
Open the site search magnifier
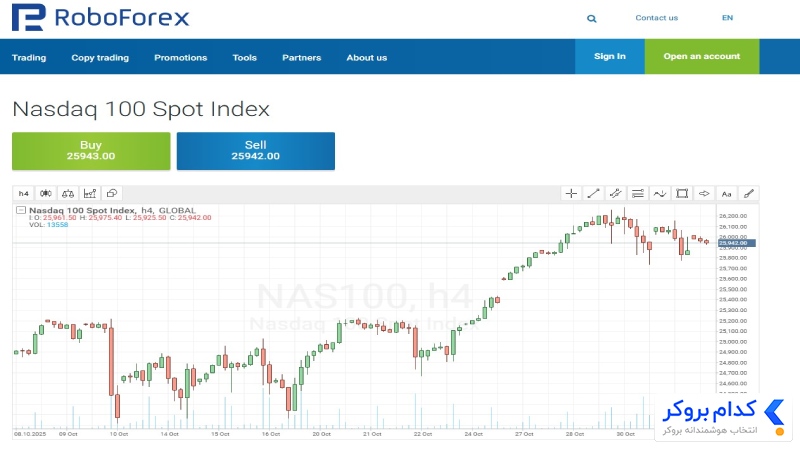coord(591,18)
